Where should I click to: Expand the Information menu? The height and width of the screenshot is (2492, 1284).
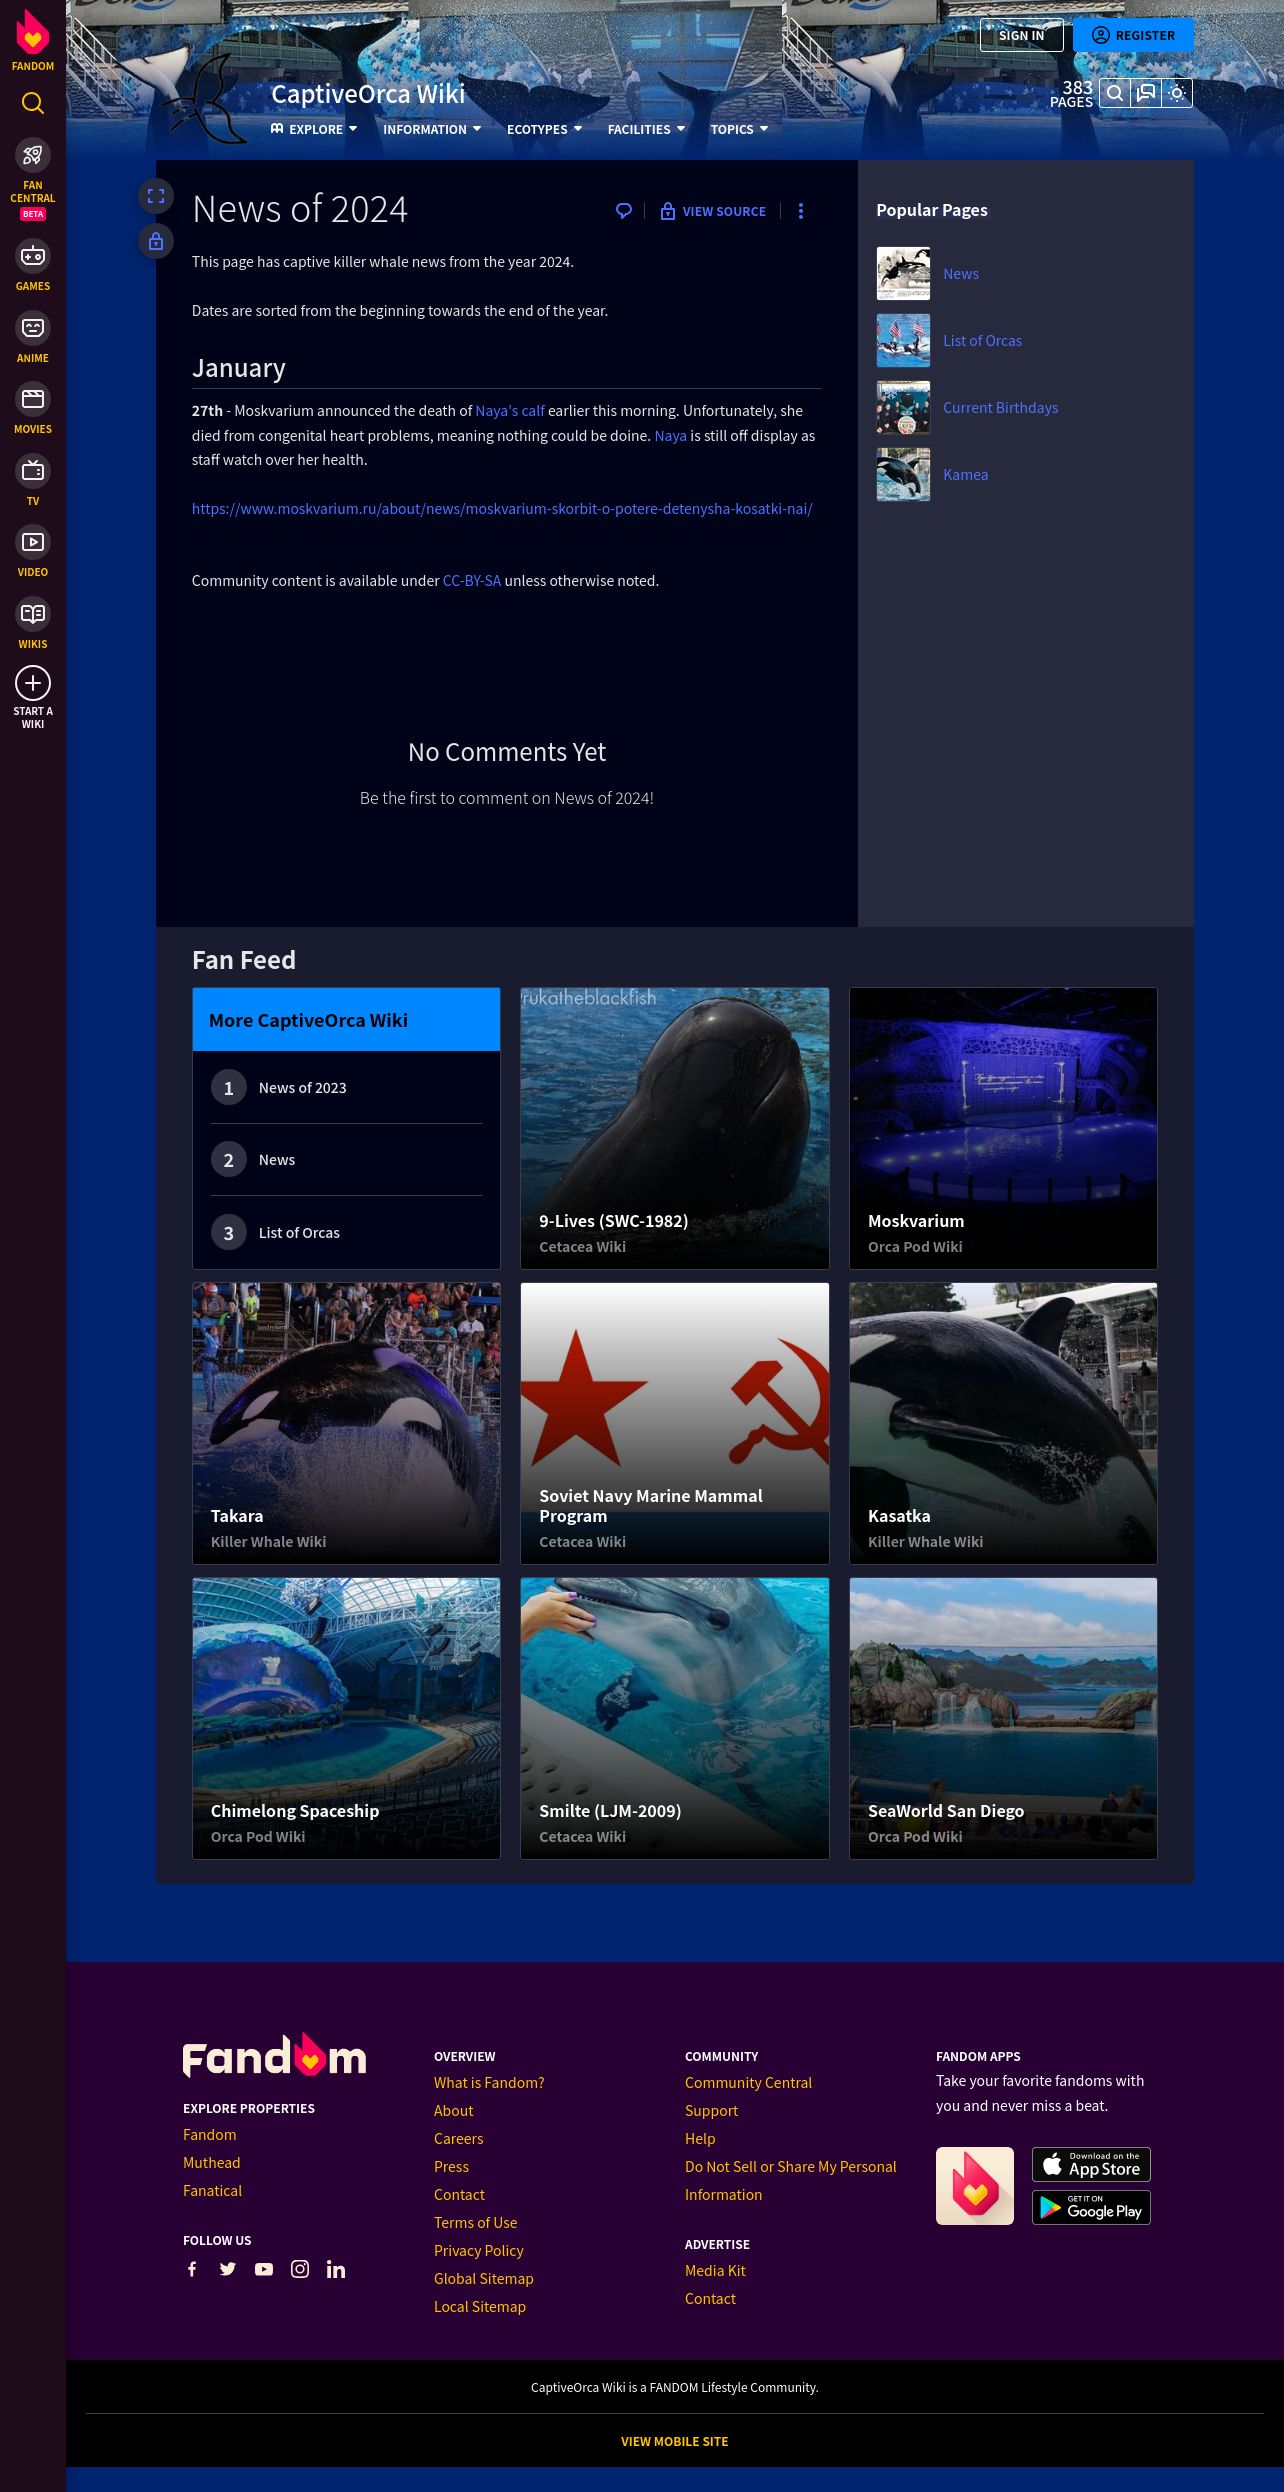click(432, 129)
